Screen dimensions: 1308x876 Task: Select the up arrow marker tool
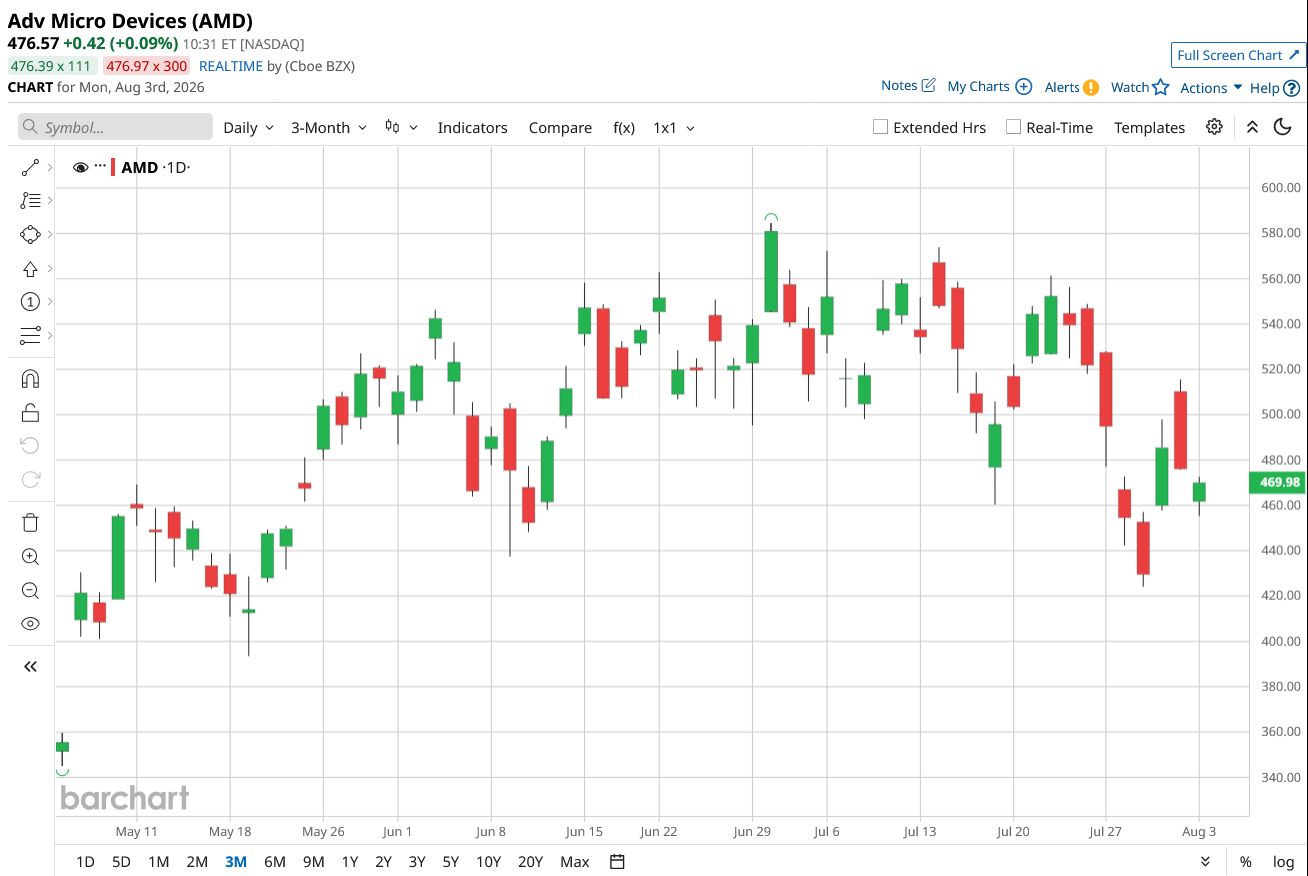click(30, 268)
